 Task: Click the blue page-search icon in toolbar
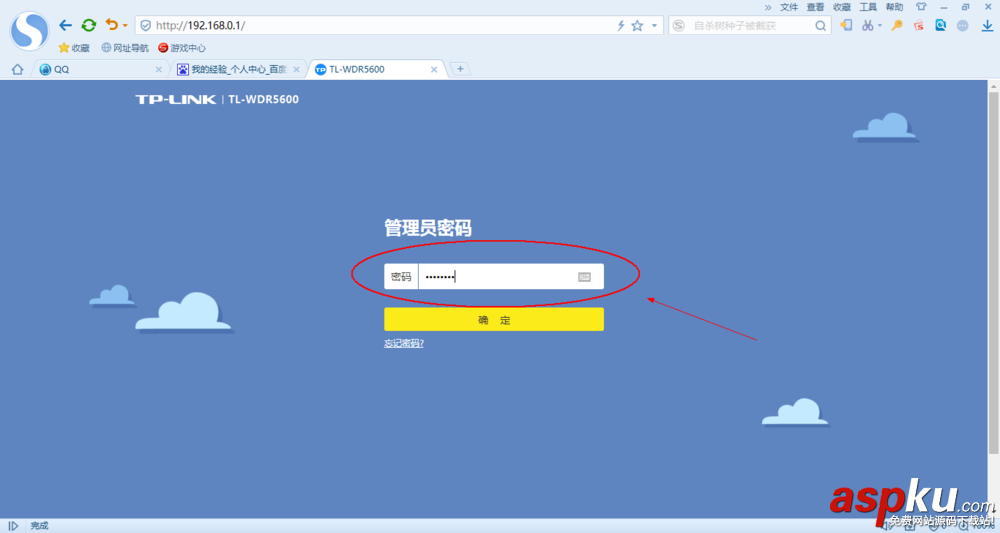(941, 25)
